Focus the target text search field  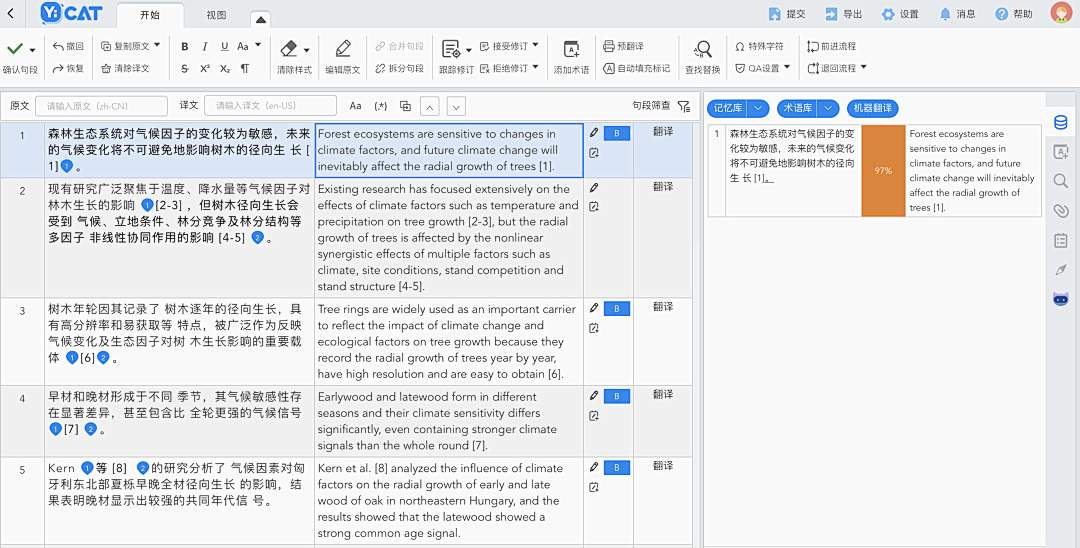tap(271, 106)
